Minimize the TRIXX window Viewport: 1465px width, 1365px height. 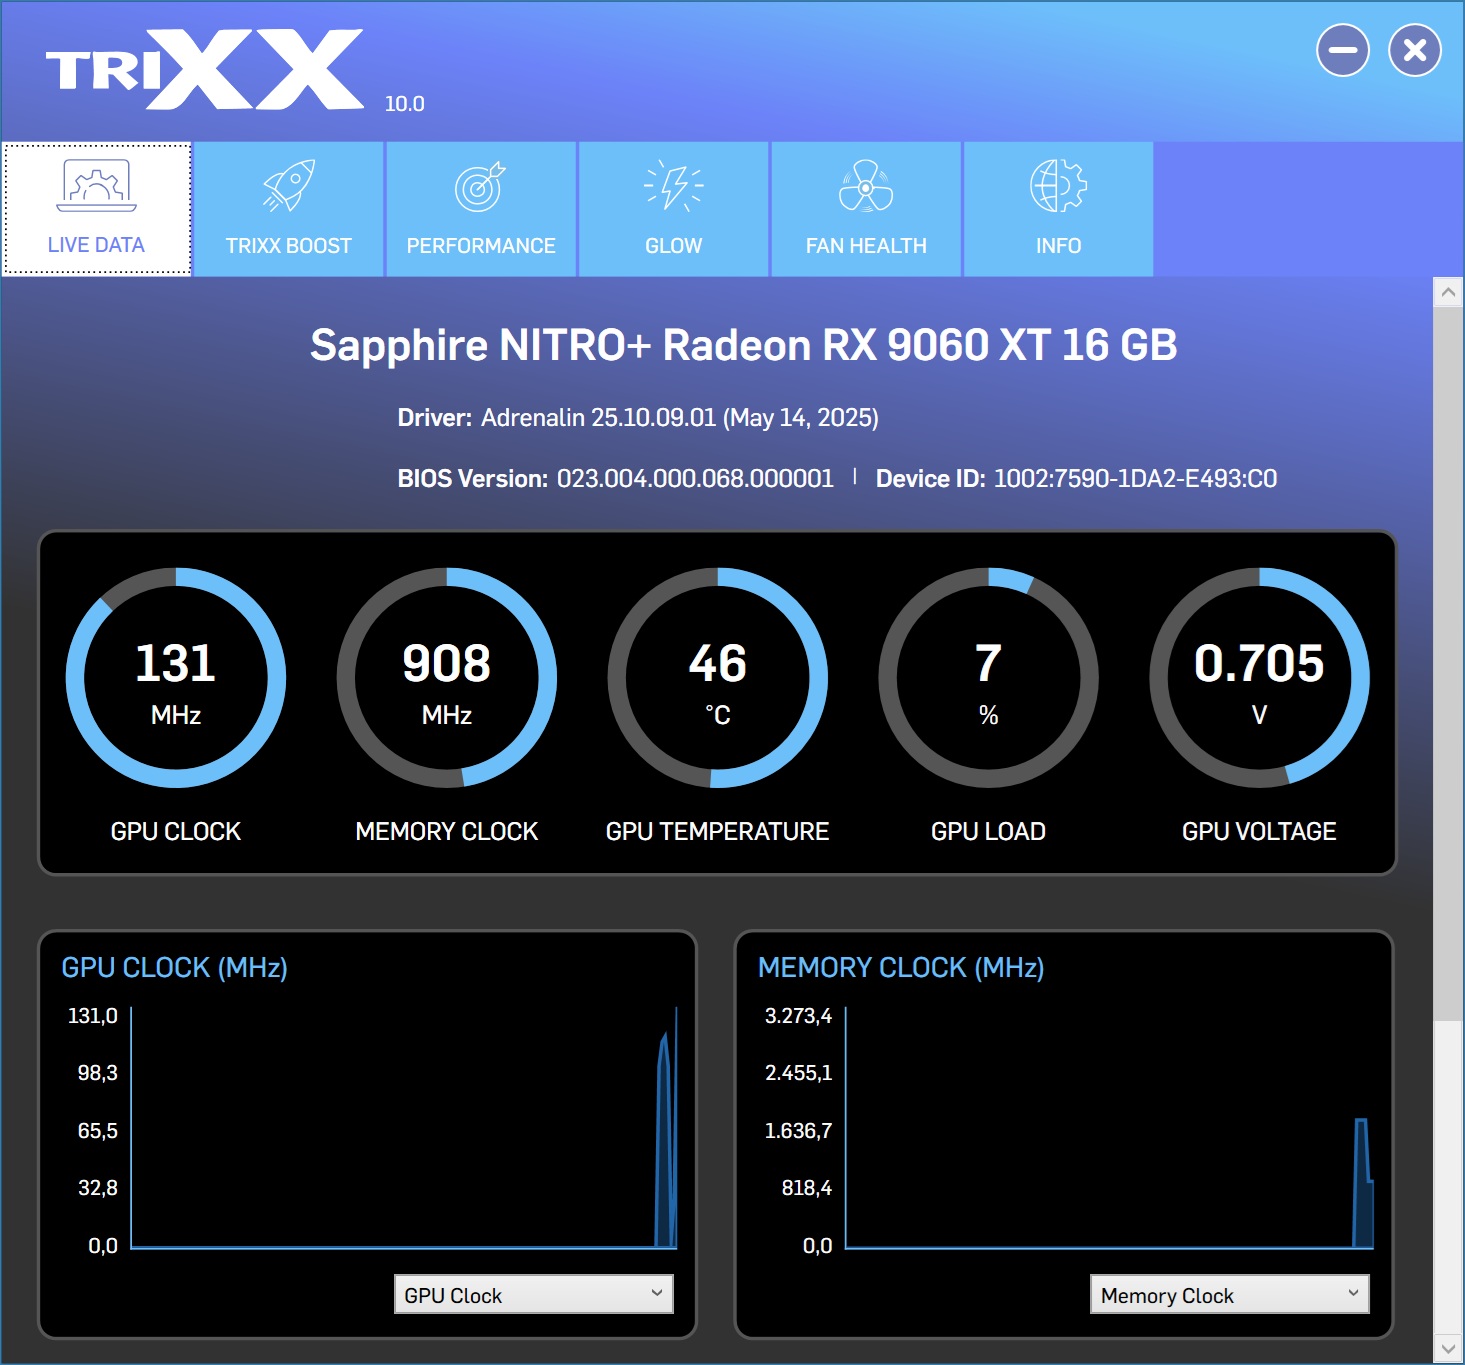(1342, 50)
